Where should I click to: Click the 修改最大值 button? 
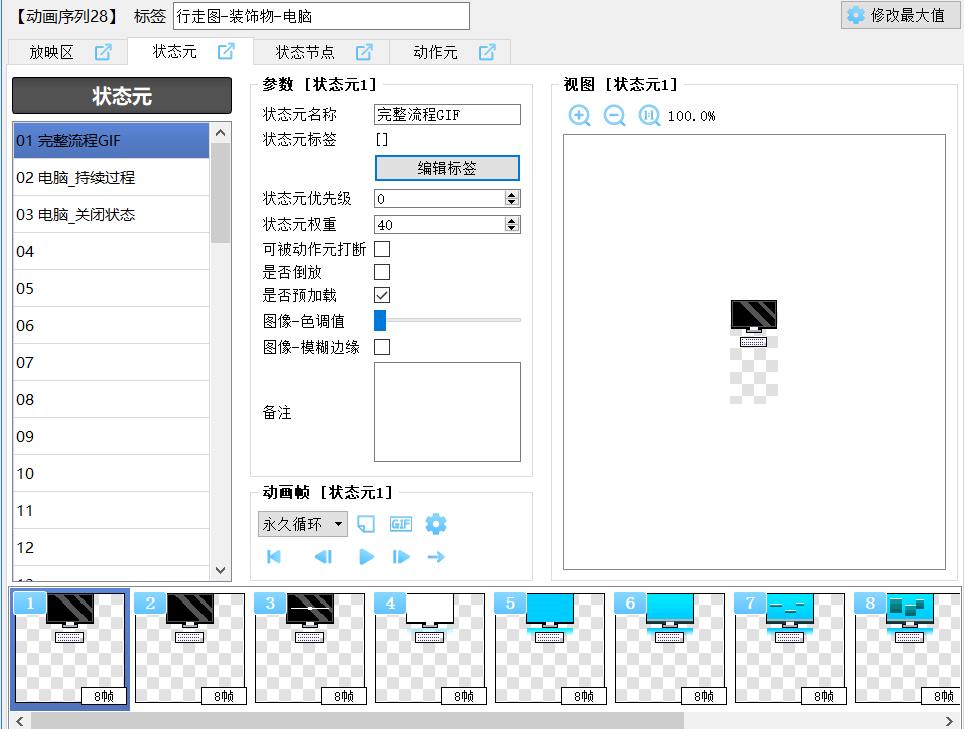coord(896,15)
